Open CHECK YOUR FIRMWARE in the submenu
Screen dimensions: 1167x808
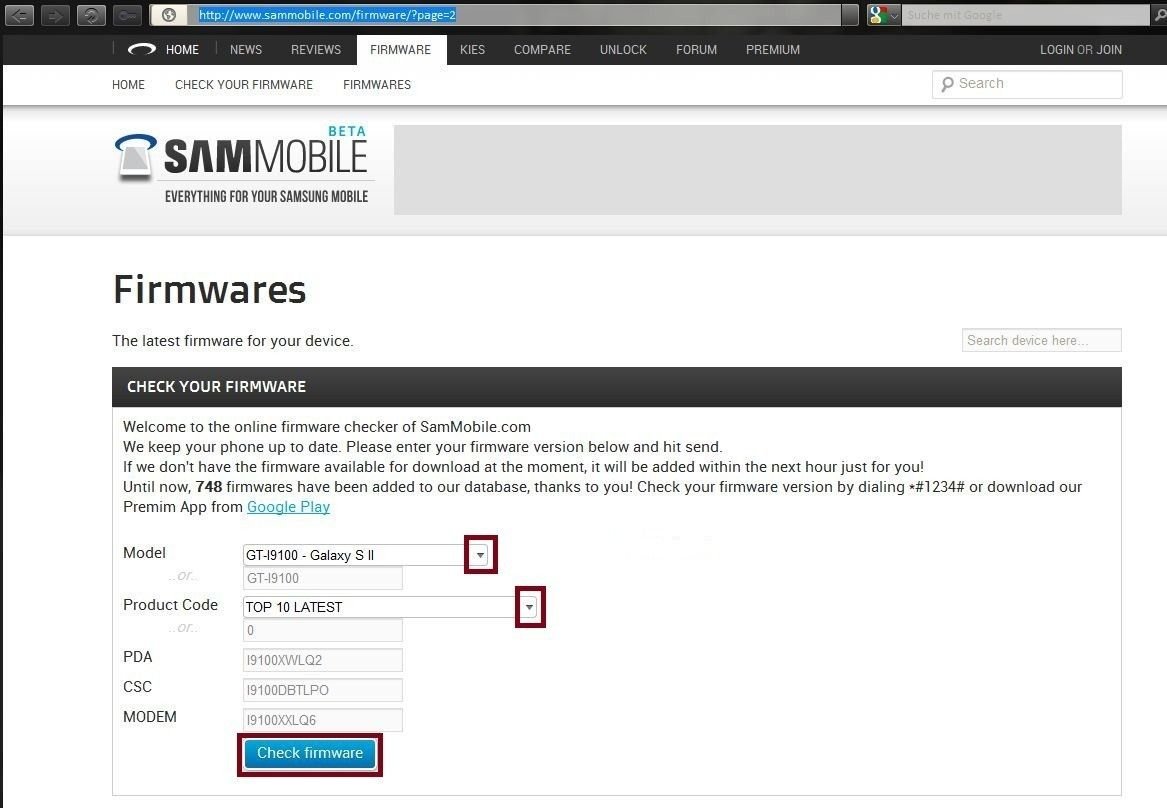point(244,85)
